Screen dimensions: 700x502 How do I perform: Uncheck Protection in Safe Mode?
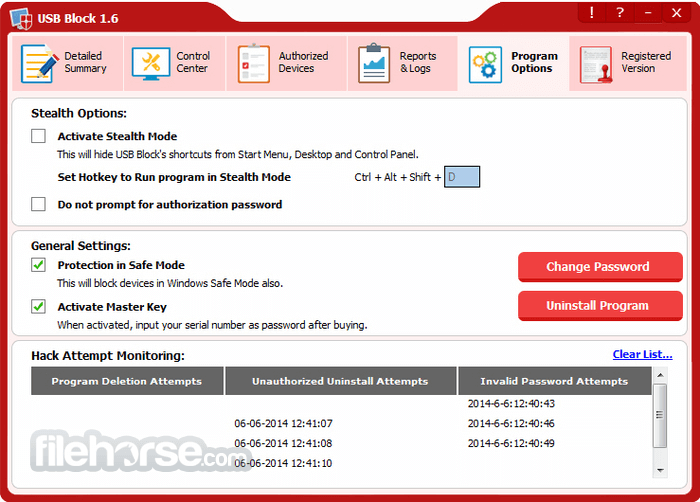click(x=38, y=265)
